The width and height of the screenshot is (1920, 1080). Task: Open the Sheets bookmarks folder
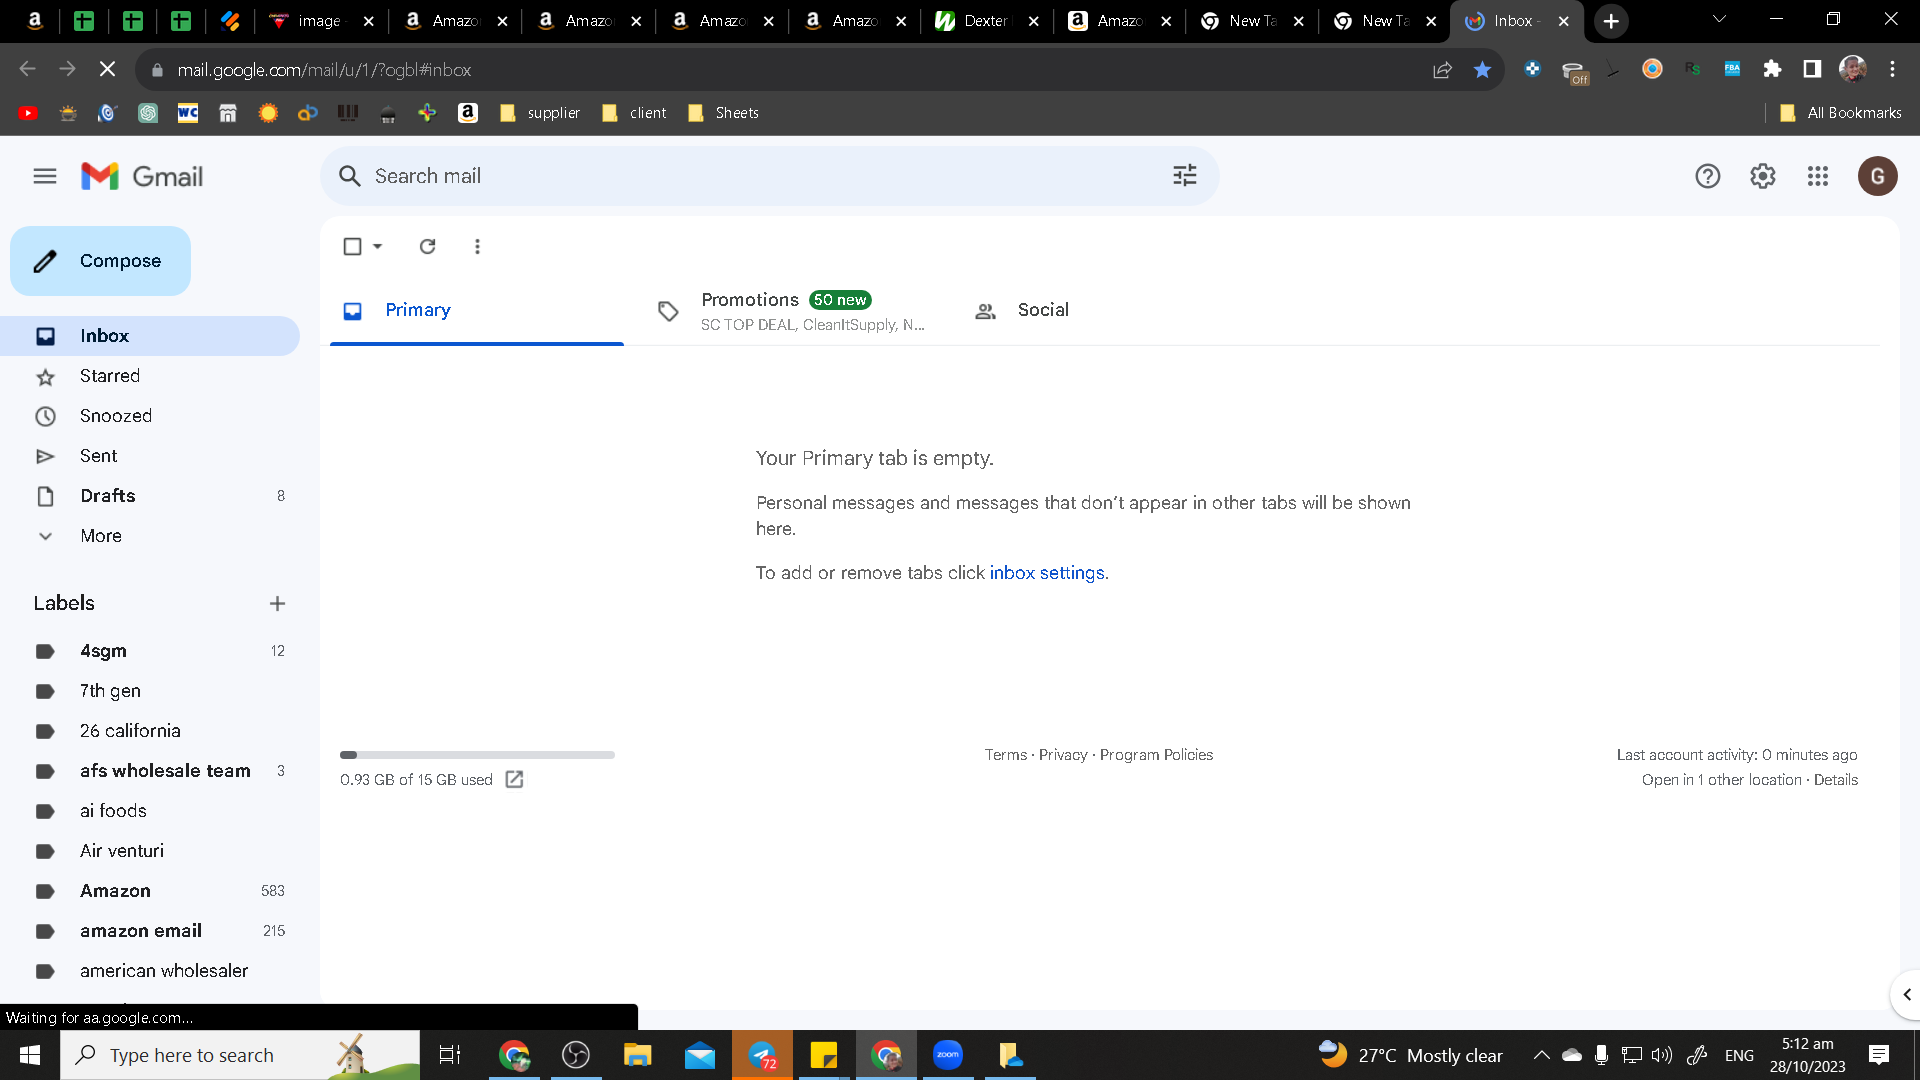(724, 113)
